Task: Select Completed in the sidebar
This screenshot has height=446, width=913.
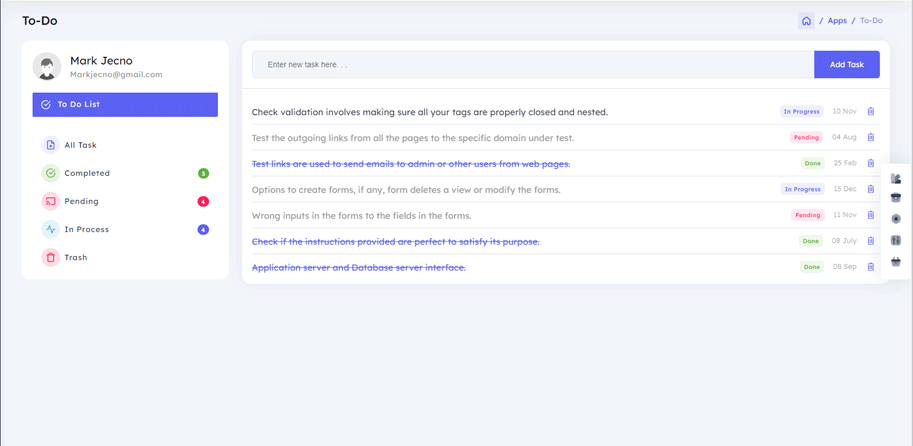Action: point(87,173)
